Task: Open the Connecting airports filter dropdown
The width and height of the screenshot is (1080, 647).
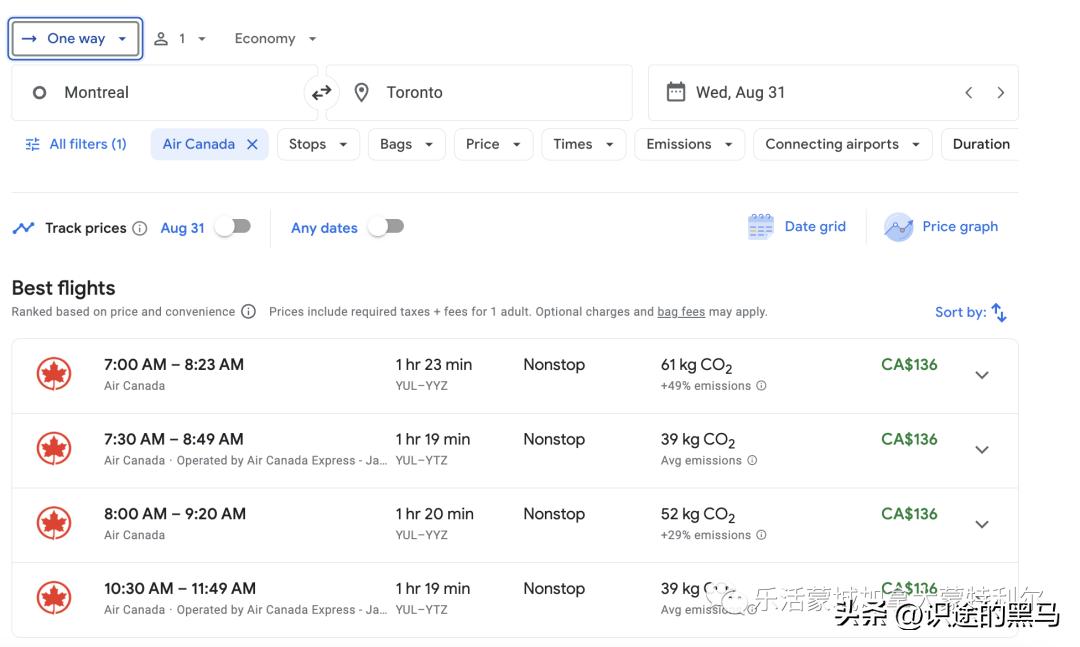Action: tap(842, 144)
